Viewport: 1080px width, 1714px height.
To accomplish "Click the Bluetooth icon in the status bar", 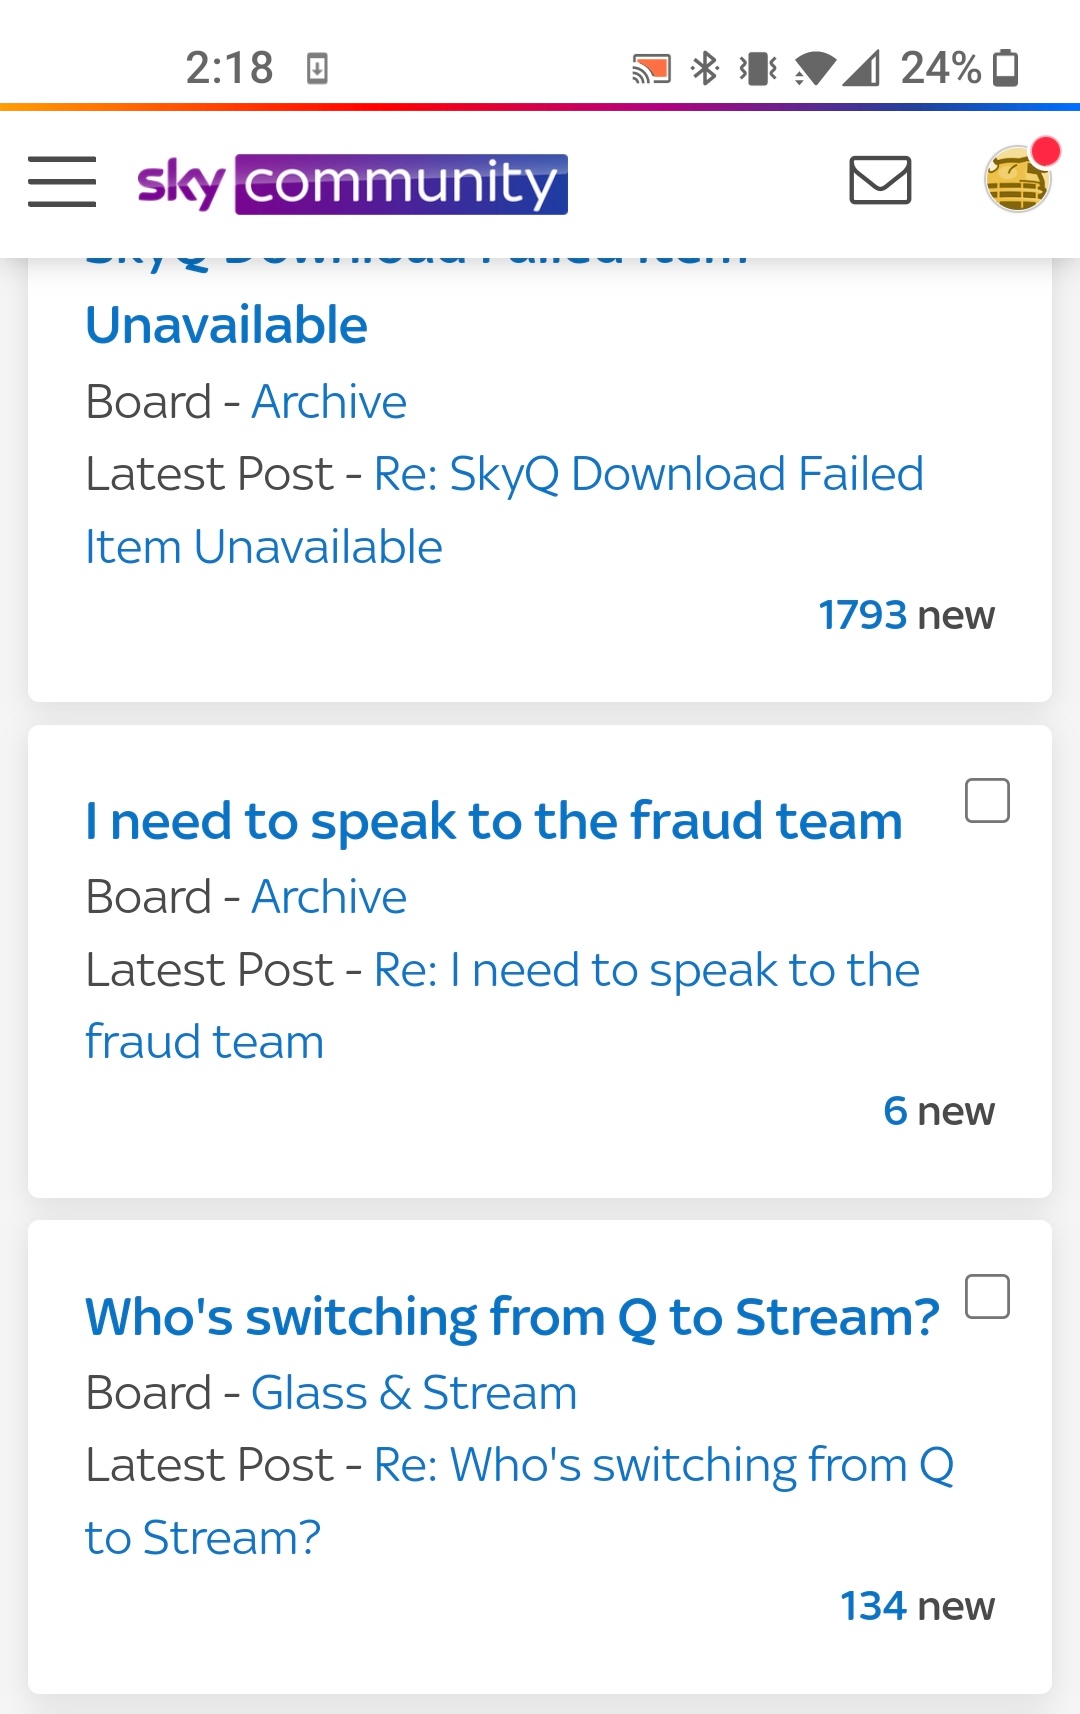I will click(x=706, y=68).
